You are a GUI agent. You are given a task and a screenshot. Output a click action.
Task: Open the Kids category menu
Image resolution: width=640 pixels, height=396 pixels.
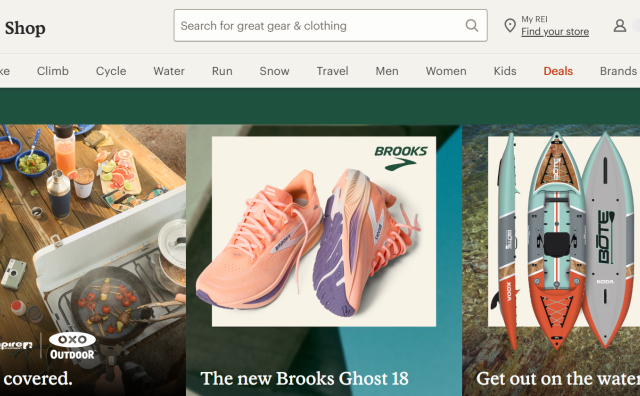coord(505,71)
